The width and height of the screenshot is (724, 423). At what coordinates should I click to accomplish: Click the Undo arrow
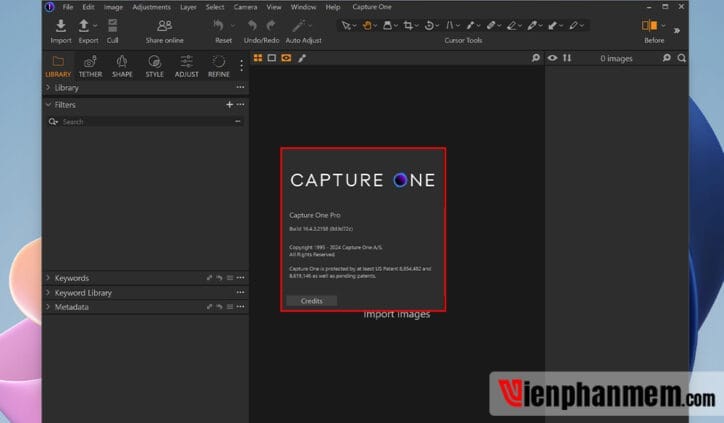(x=252, y=26)
